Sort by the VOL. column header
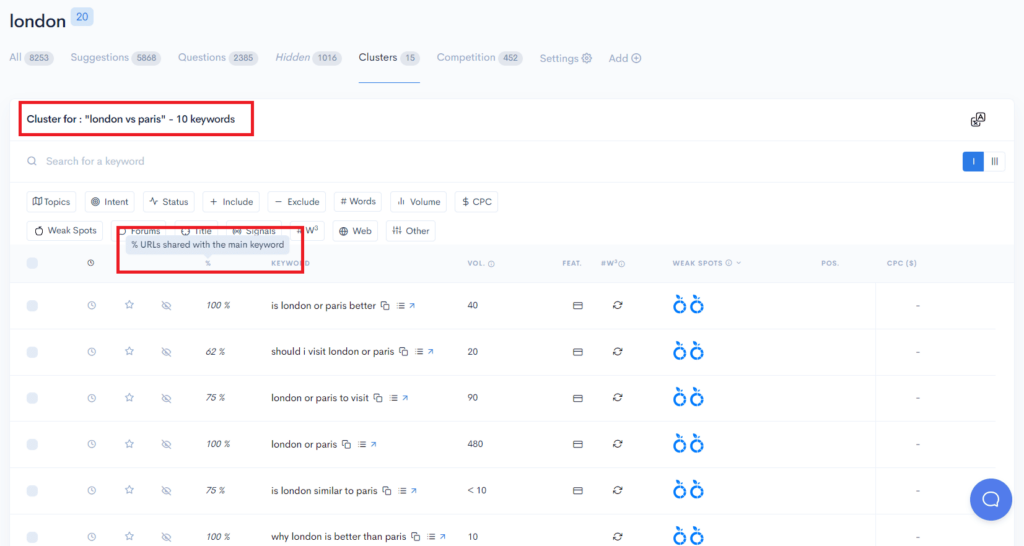 click(481, 263)
